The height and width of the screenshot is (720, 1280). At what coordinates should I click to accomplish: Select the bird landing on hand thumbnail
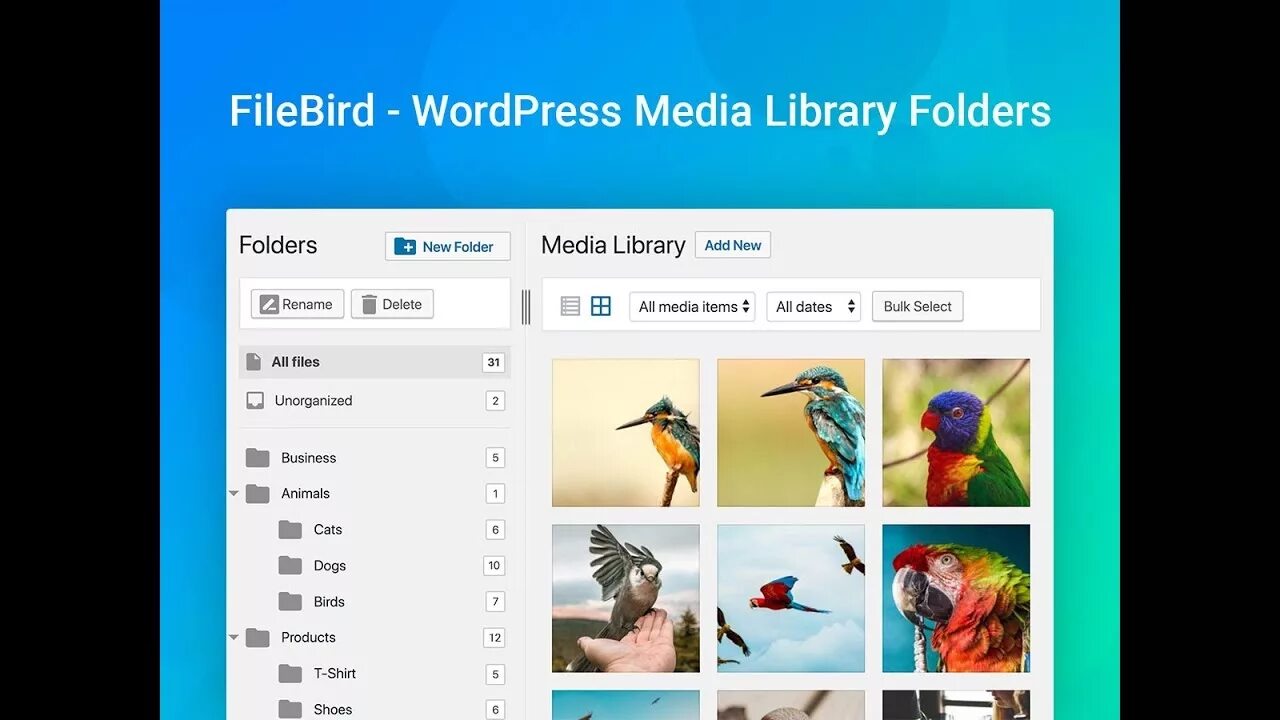click(626, 598)
